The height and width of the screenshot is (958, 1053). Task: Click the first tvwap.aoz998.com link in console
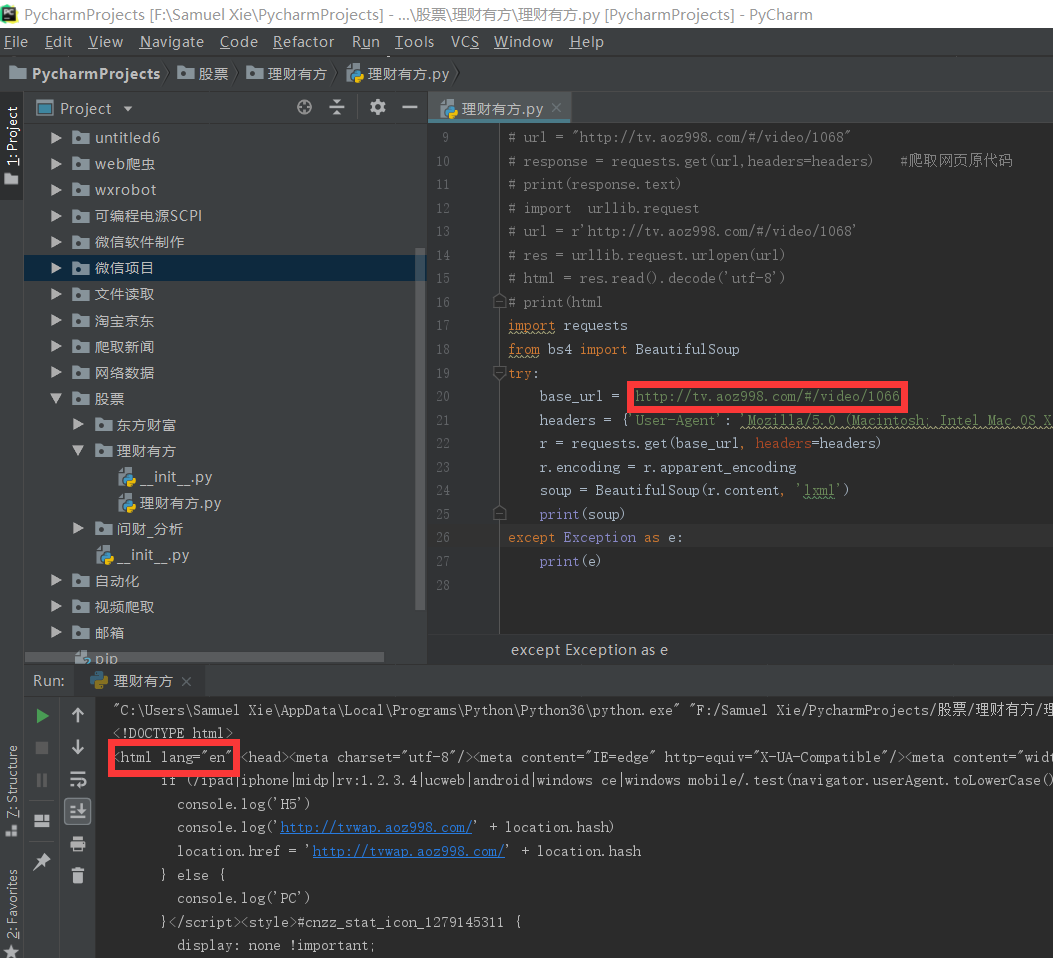point(376,827)
